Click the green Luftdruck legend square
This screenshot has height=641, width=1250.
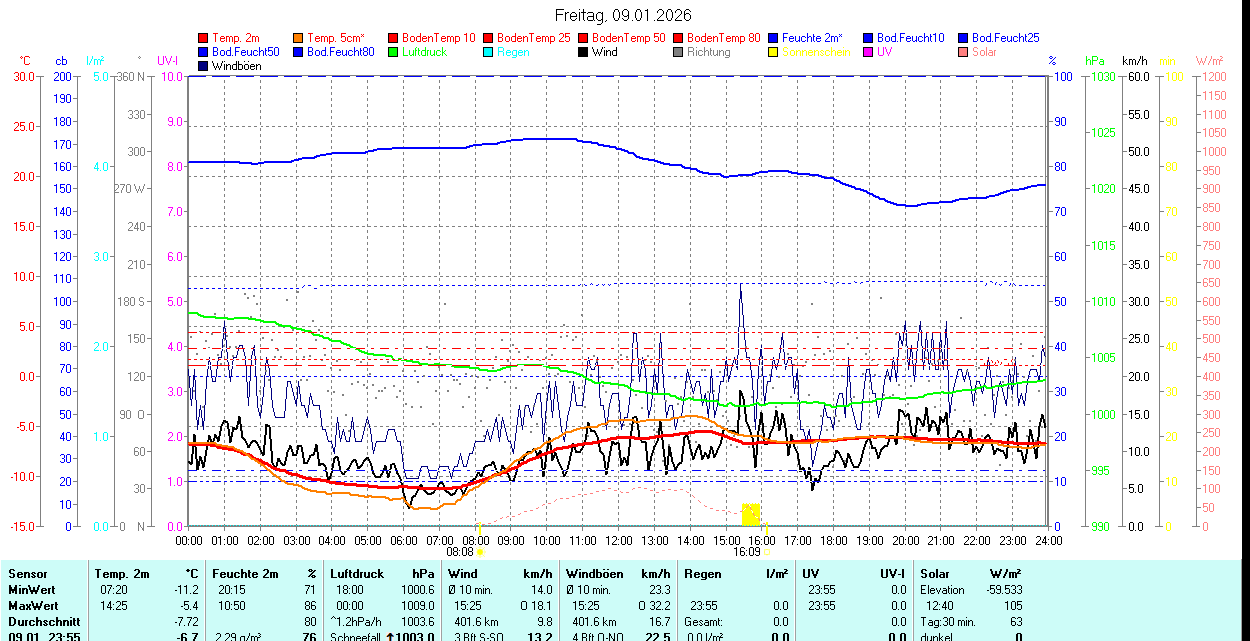(x=394, y=52)
